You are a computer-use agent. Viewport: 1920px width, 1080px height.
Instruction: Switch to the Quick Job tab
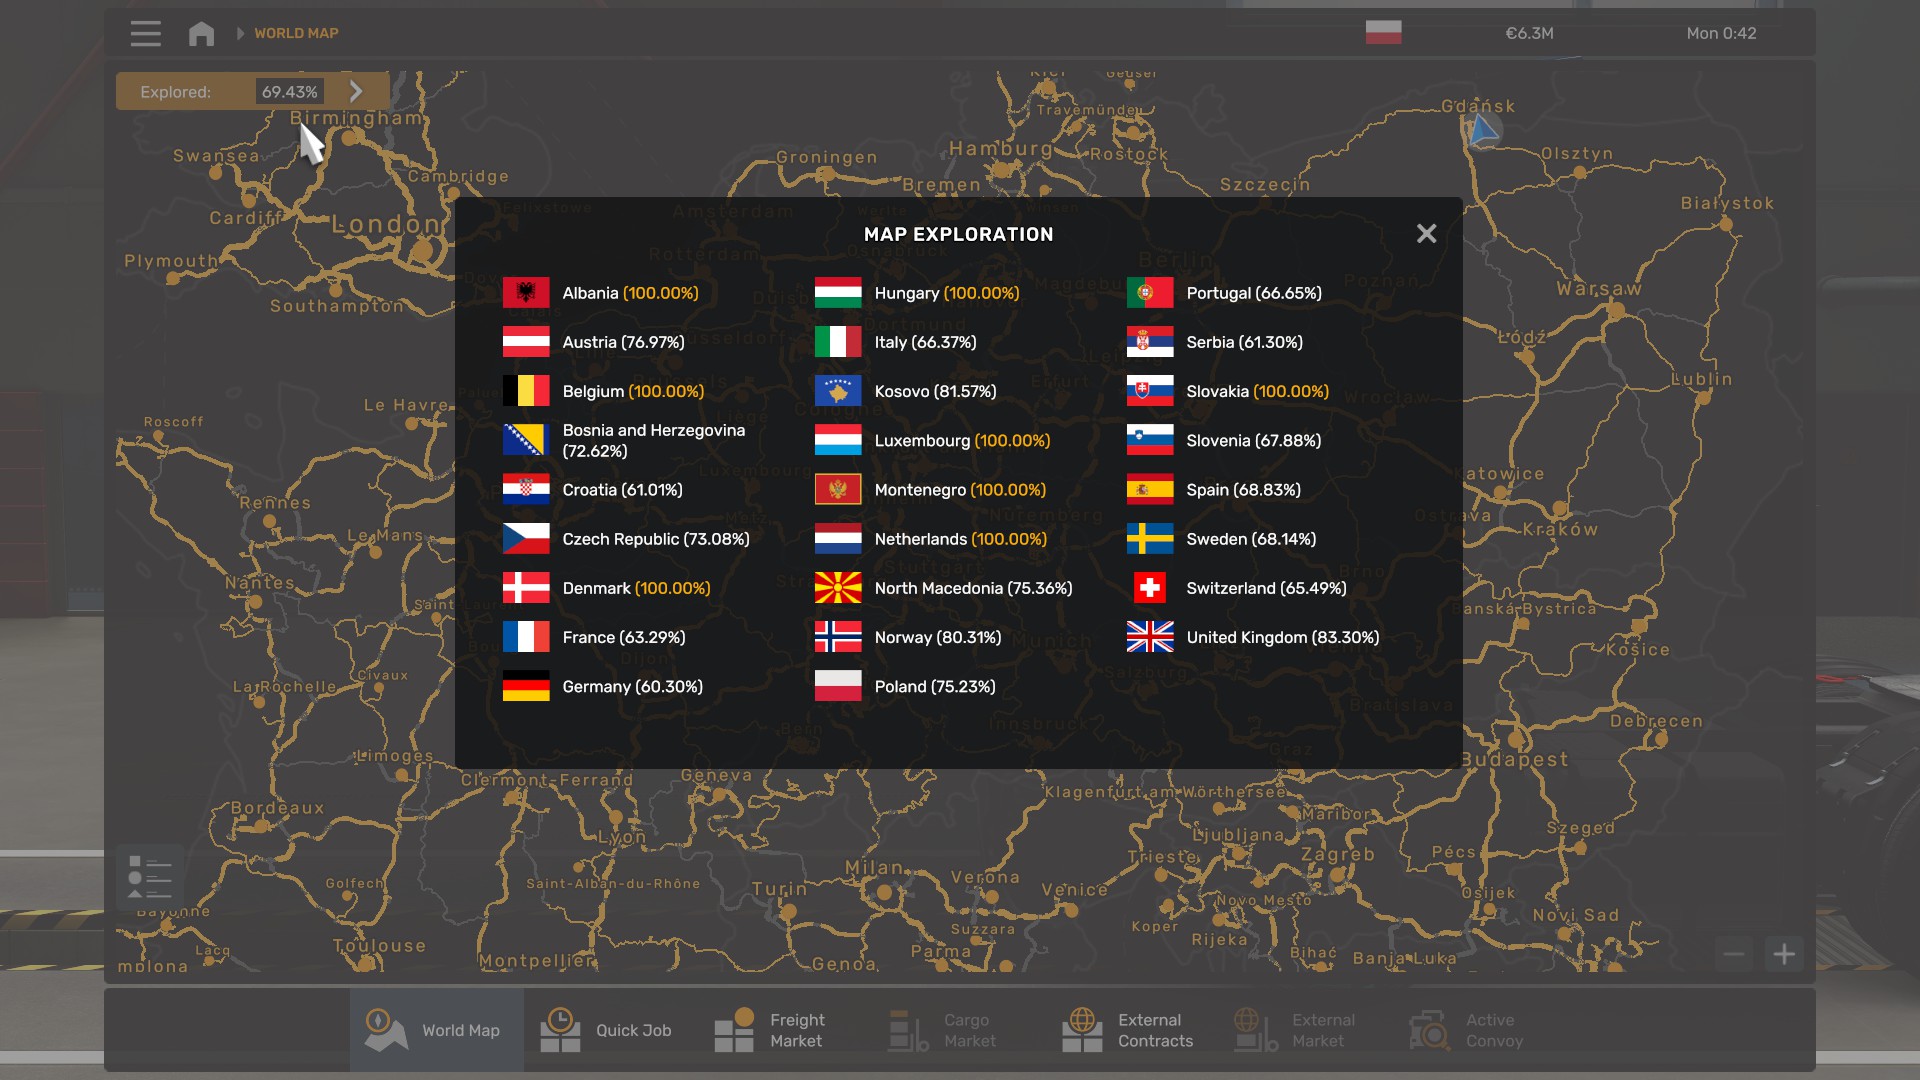[607, 1030]
